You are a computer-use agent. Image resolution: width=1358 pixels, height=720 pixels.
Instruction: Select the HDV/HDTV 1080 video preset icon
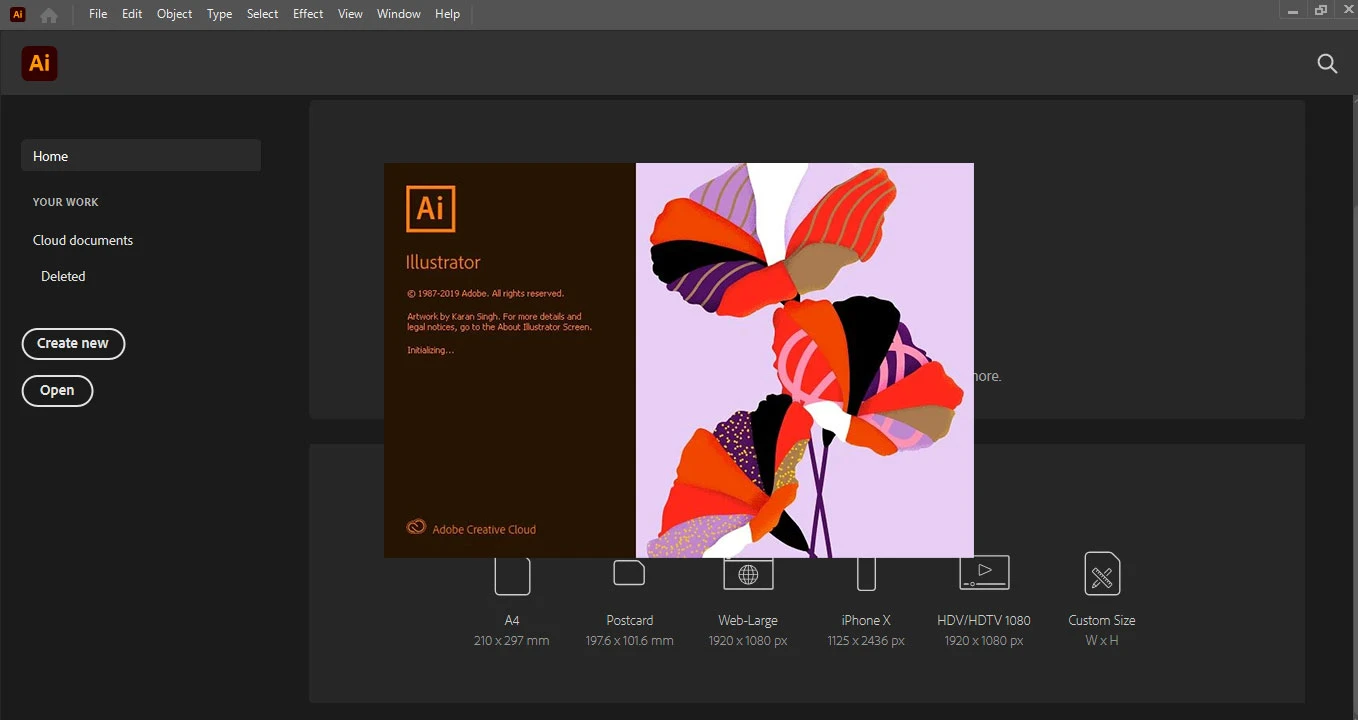pyautogui.click(x=983, y=572)
